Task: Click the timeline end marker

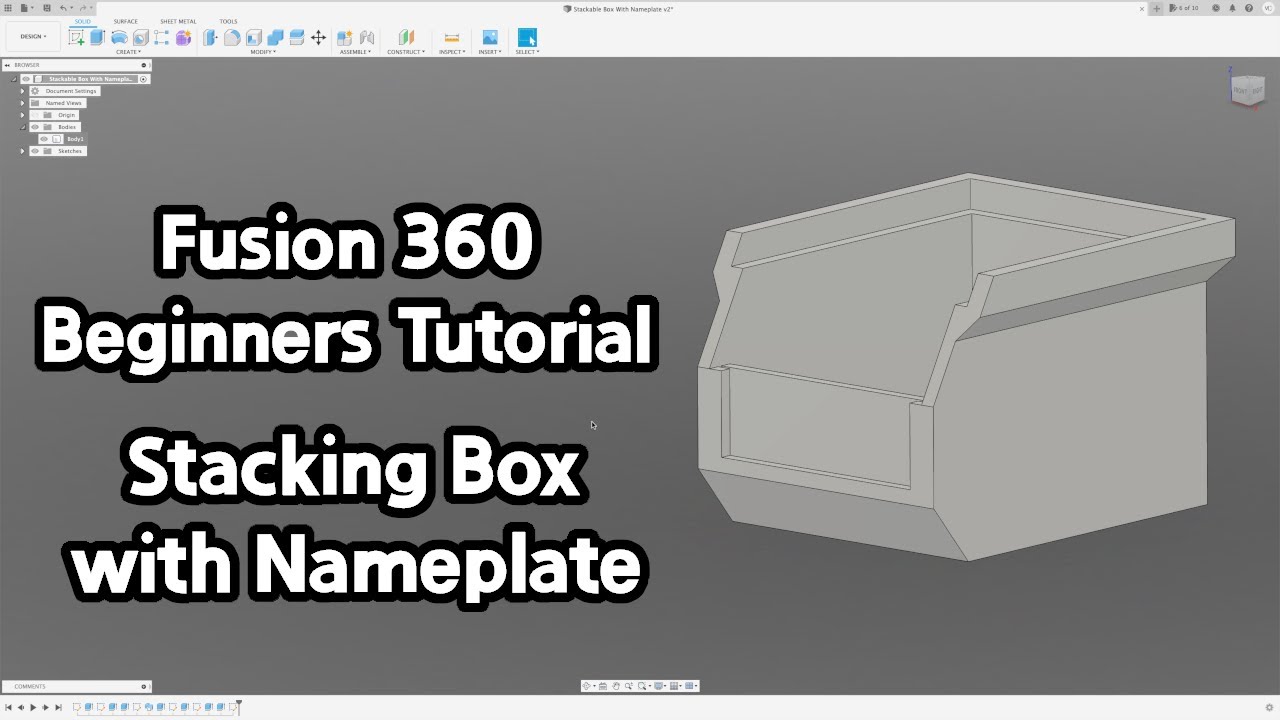Action: pyautogui.click(x=239, y=707)
